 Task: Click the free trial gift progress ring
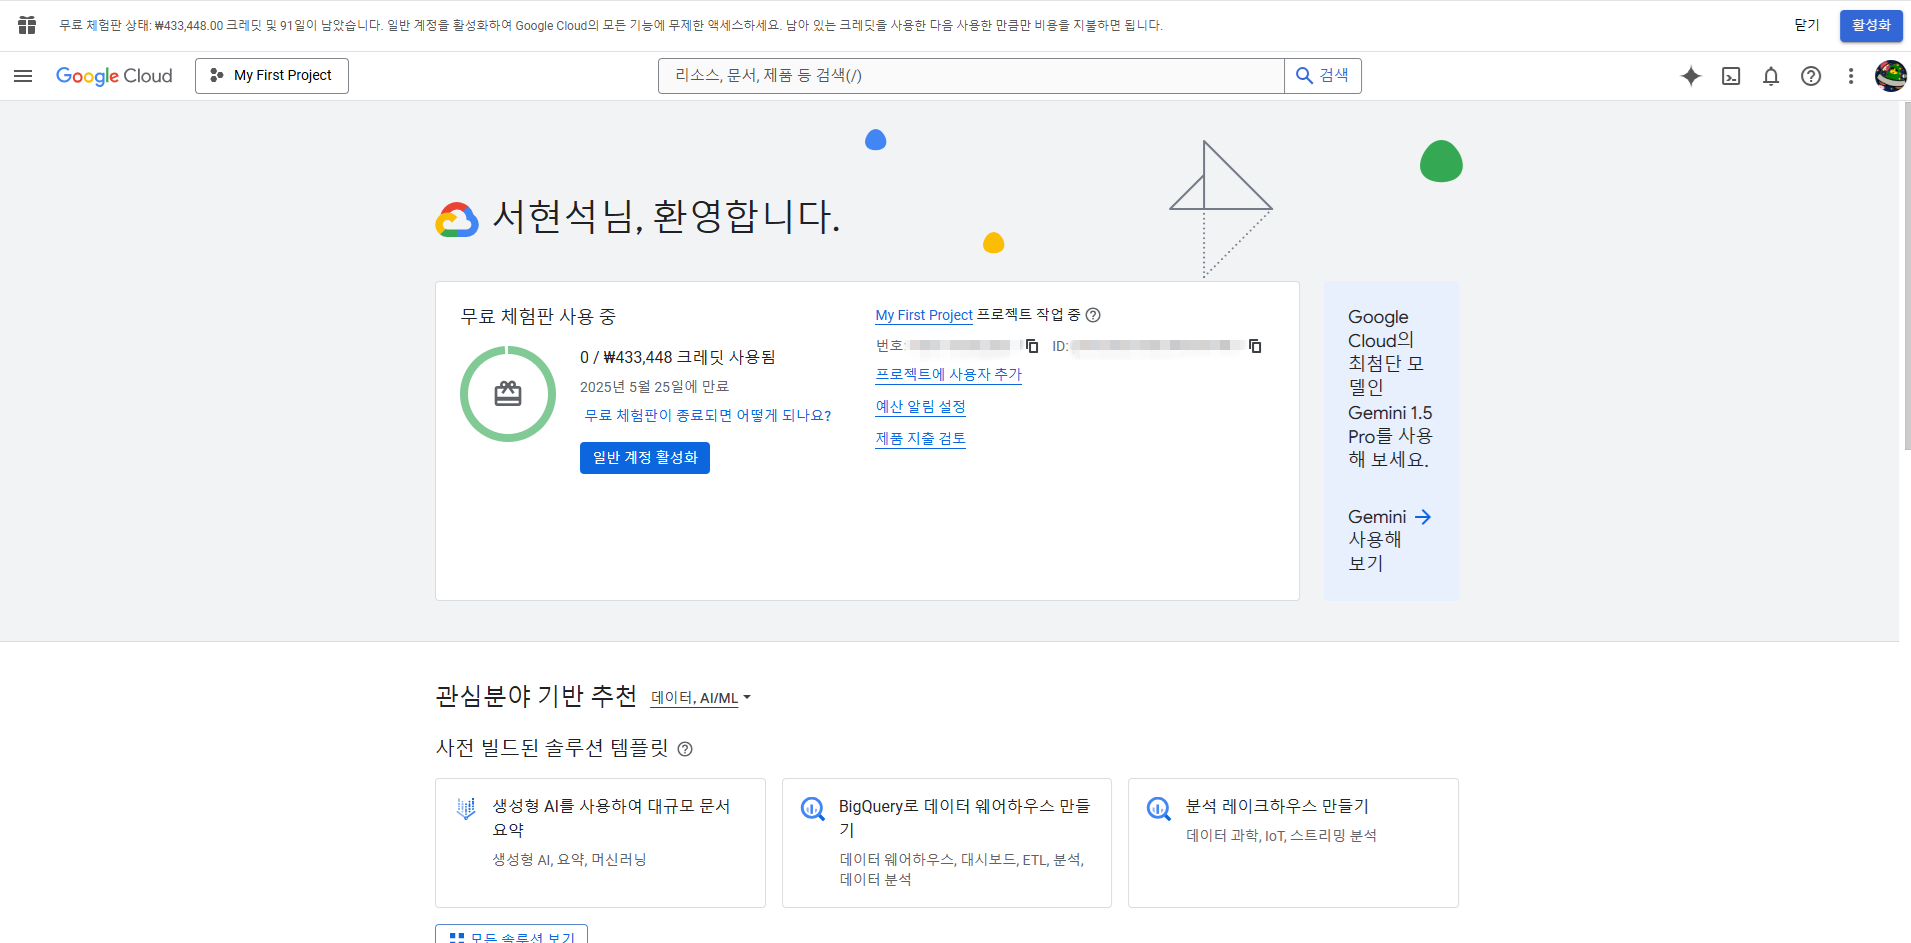[x=508, y=394]
